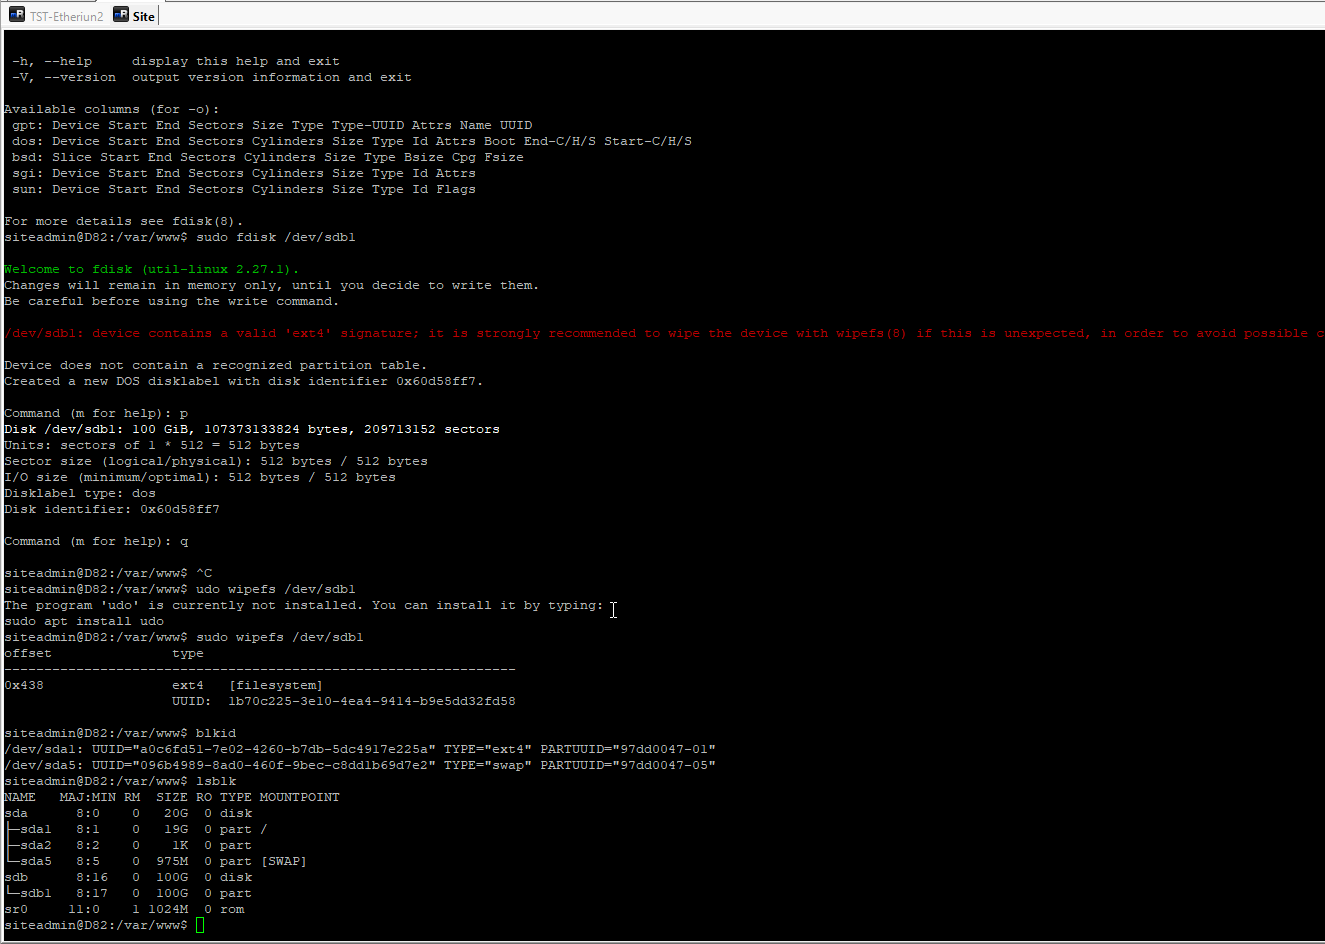Click 'Disk identifier: 0x60d58ff7' line
The width and height of the screenshot is (1325, 944).
coord(112,509)
